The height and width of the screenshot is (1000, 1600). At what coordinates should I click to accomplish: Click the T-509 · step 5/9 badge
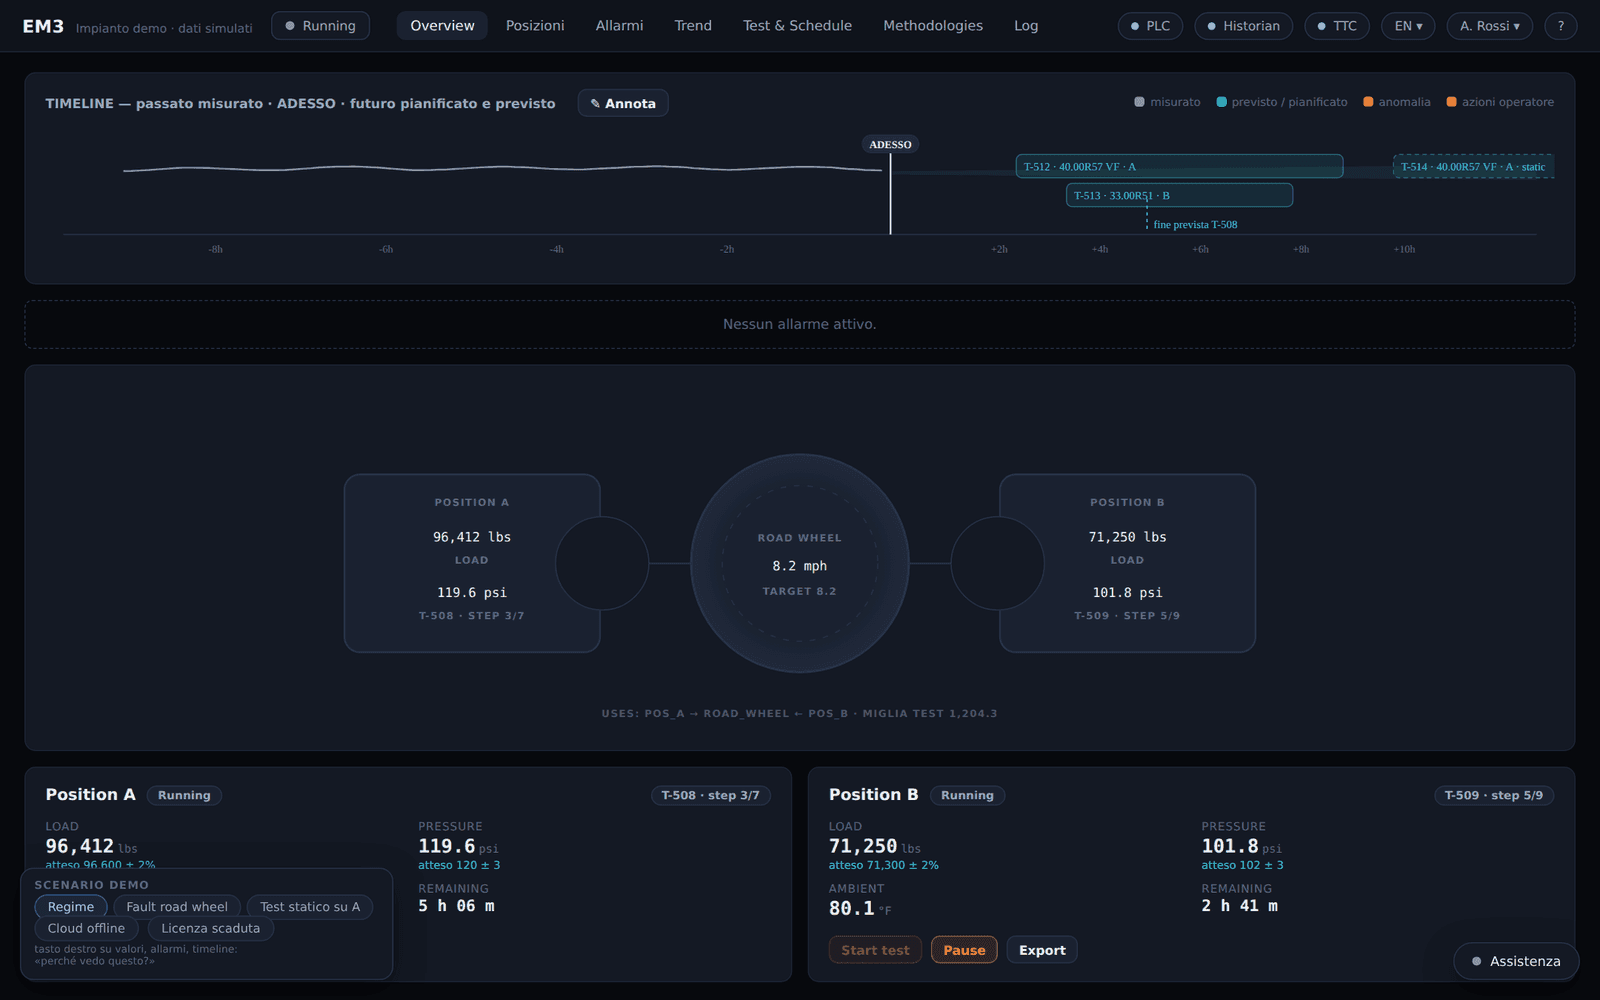(x=1494, y=795)
